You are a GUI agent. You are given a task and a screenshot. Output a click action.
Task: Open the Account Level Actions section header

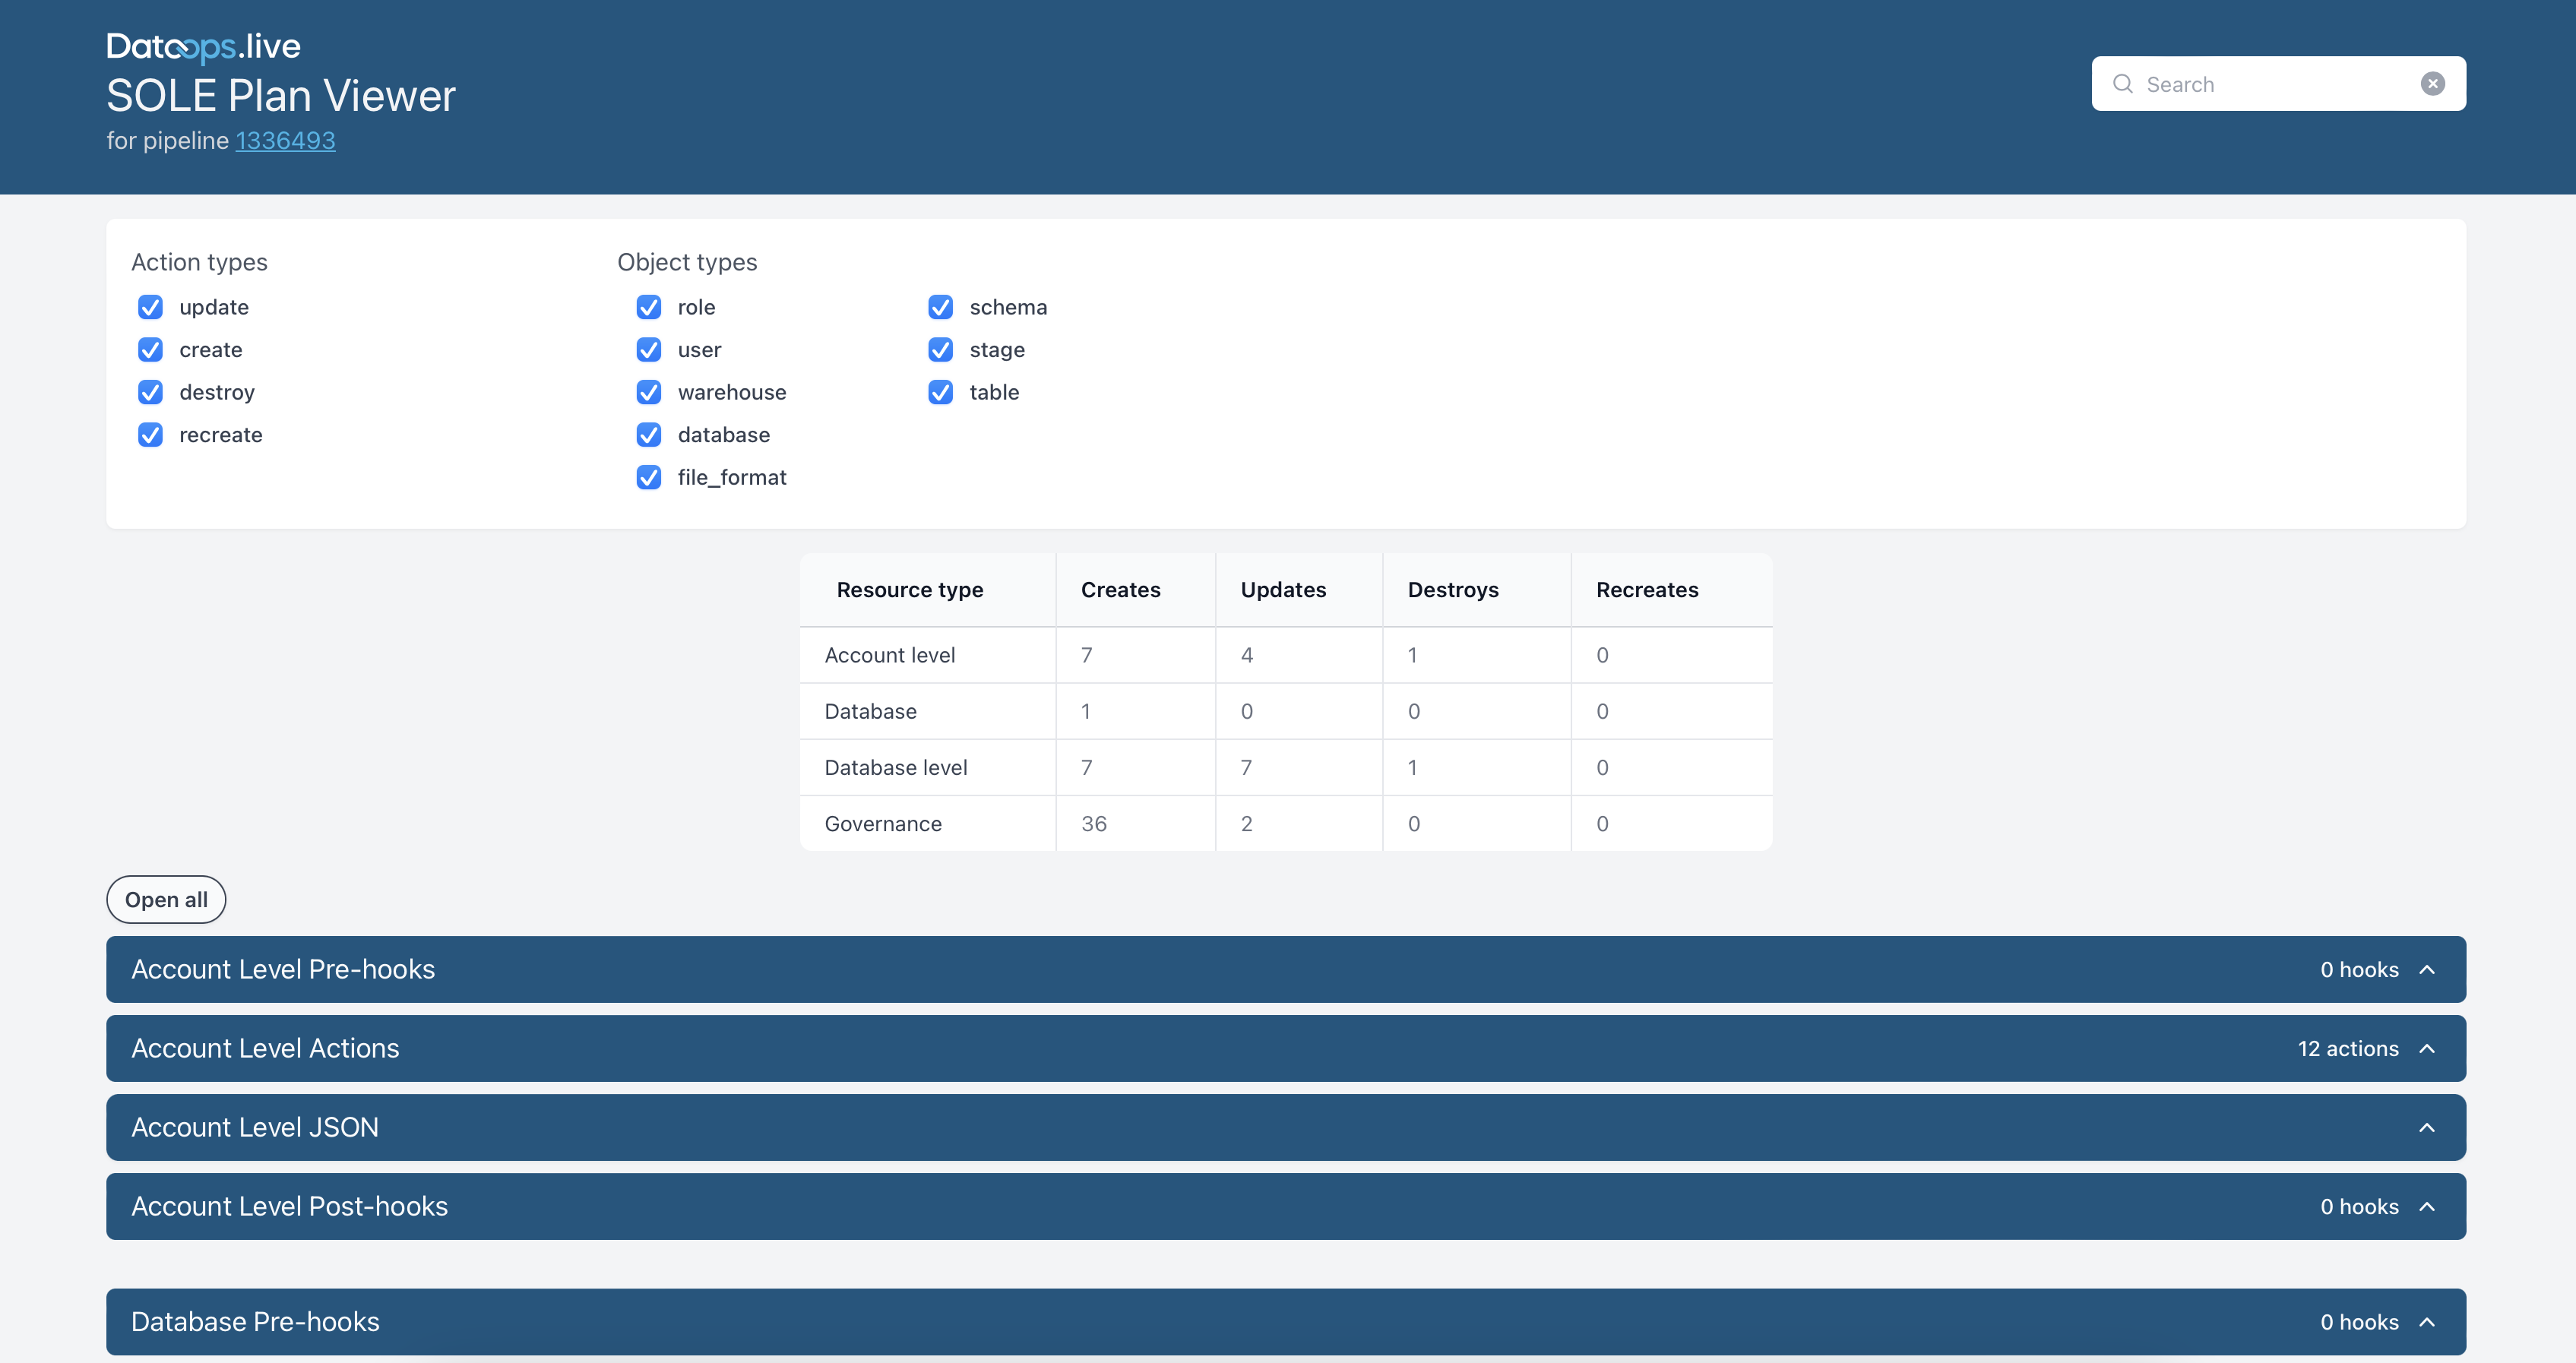1286,1049
